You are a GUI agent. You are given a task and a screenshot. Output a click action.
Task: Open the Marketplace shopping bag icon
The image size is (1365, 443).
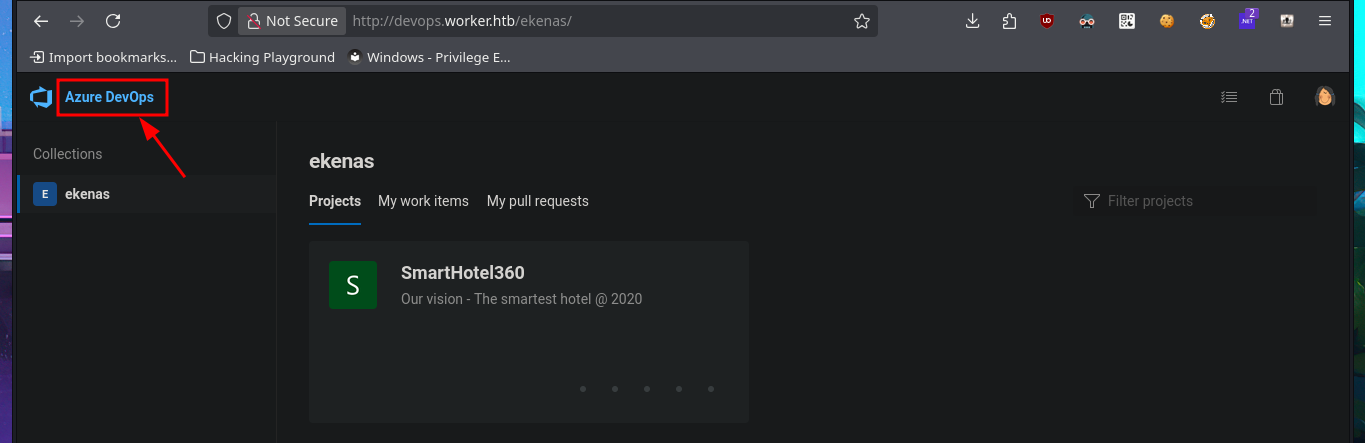(x=1276, y=97)
